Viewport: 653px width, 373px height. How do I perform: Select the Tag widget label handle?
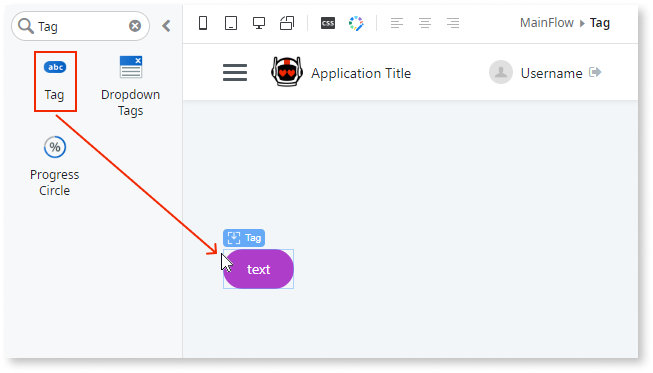coord(244,238)
